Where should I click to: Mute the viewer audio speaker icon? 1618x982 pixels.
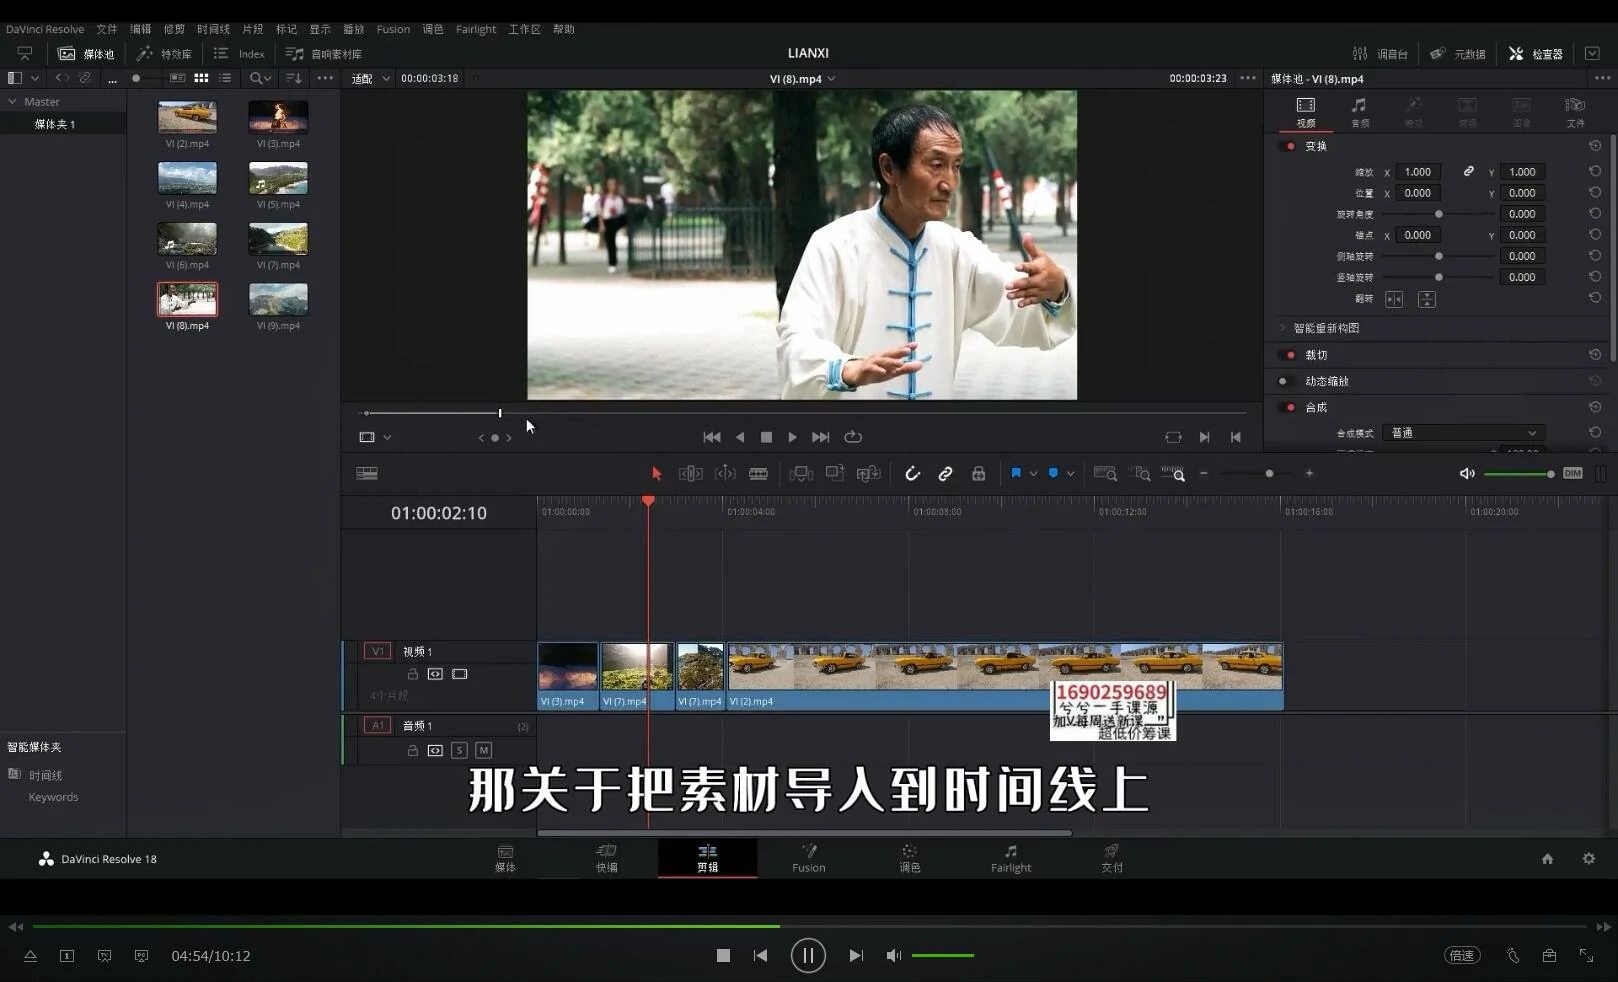coord(1467,473)
